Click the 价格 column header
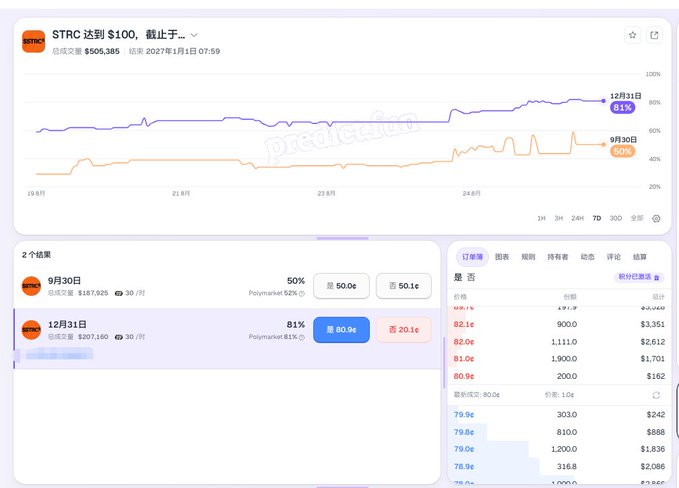The height and width of the screenshot is (488, 679). pos(459,297)
